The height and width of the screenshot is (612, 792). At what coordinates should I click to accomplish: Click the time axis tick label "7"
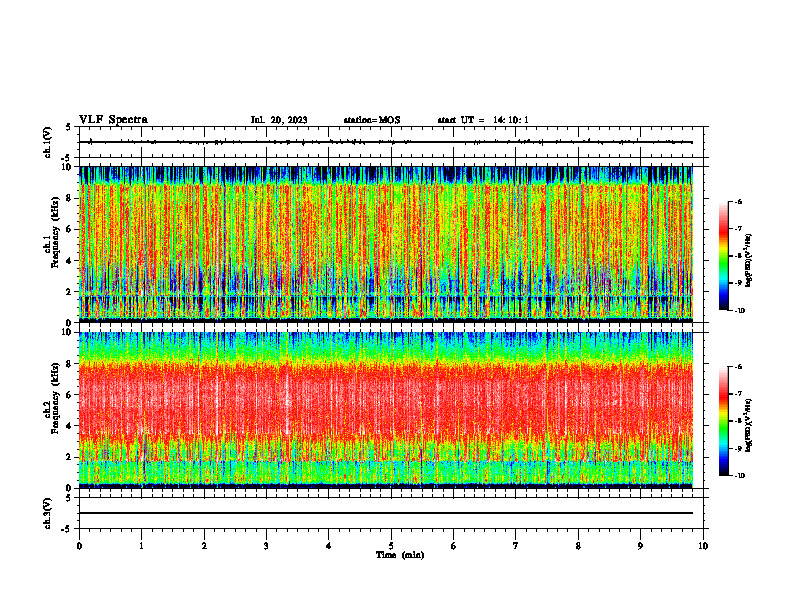(x=516, y=546)
